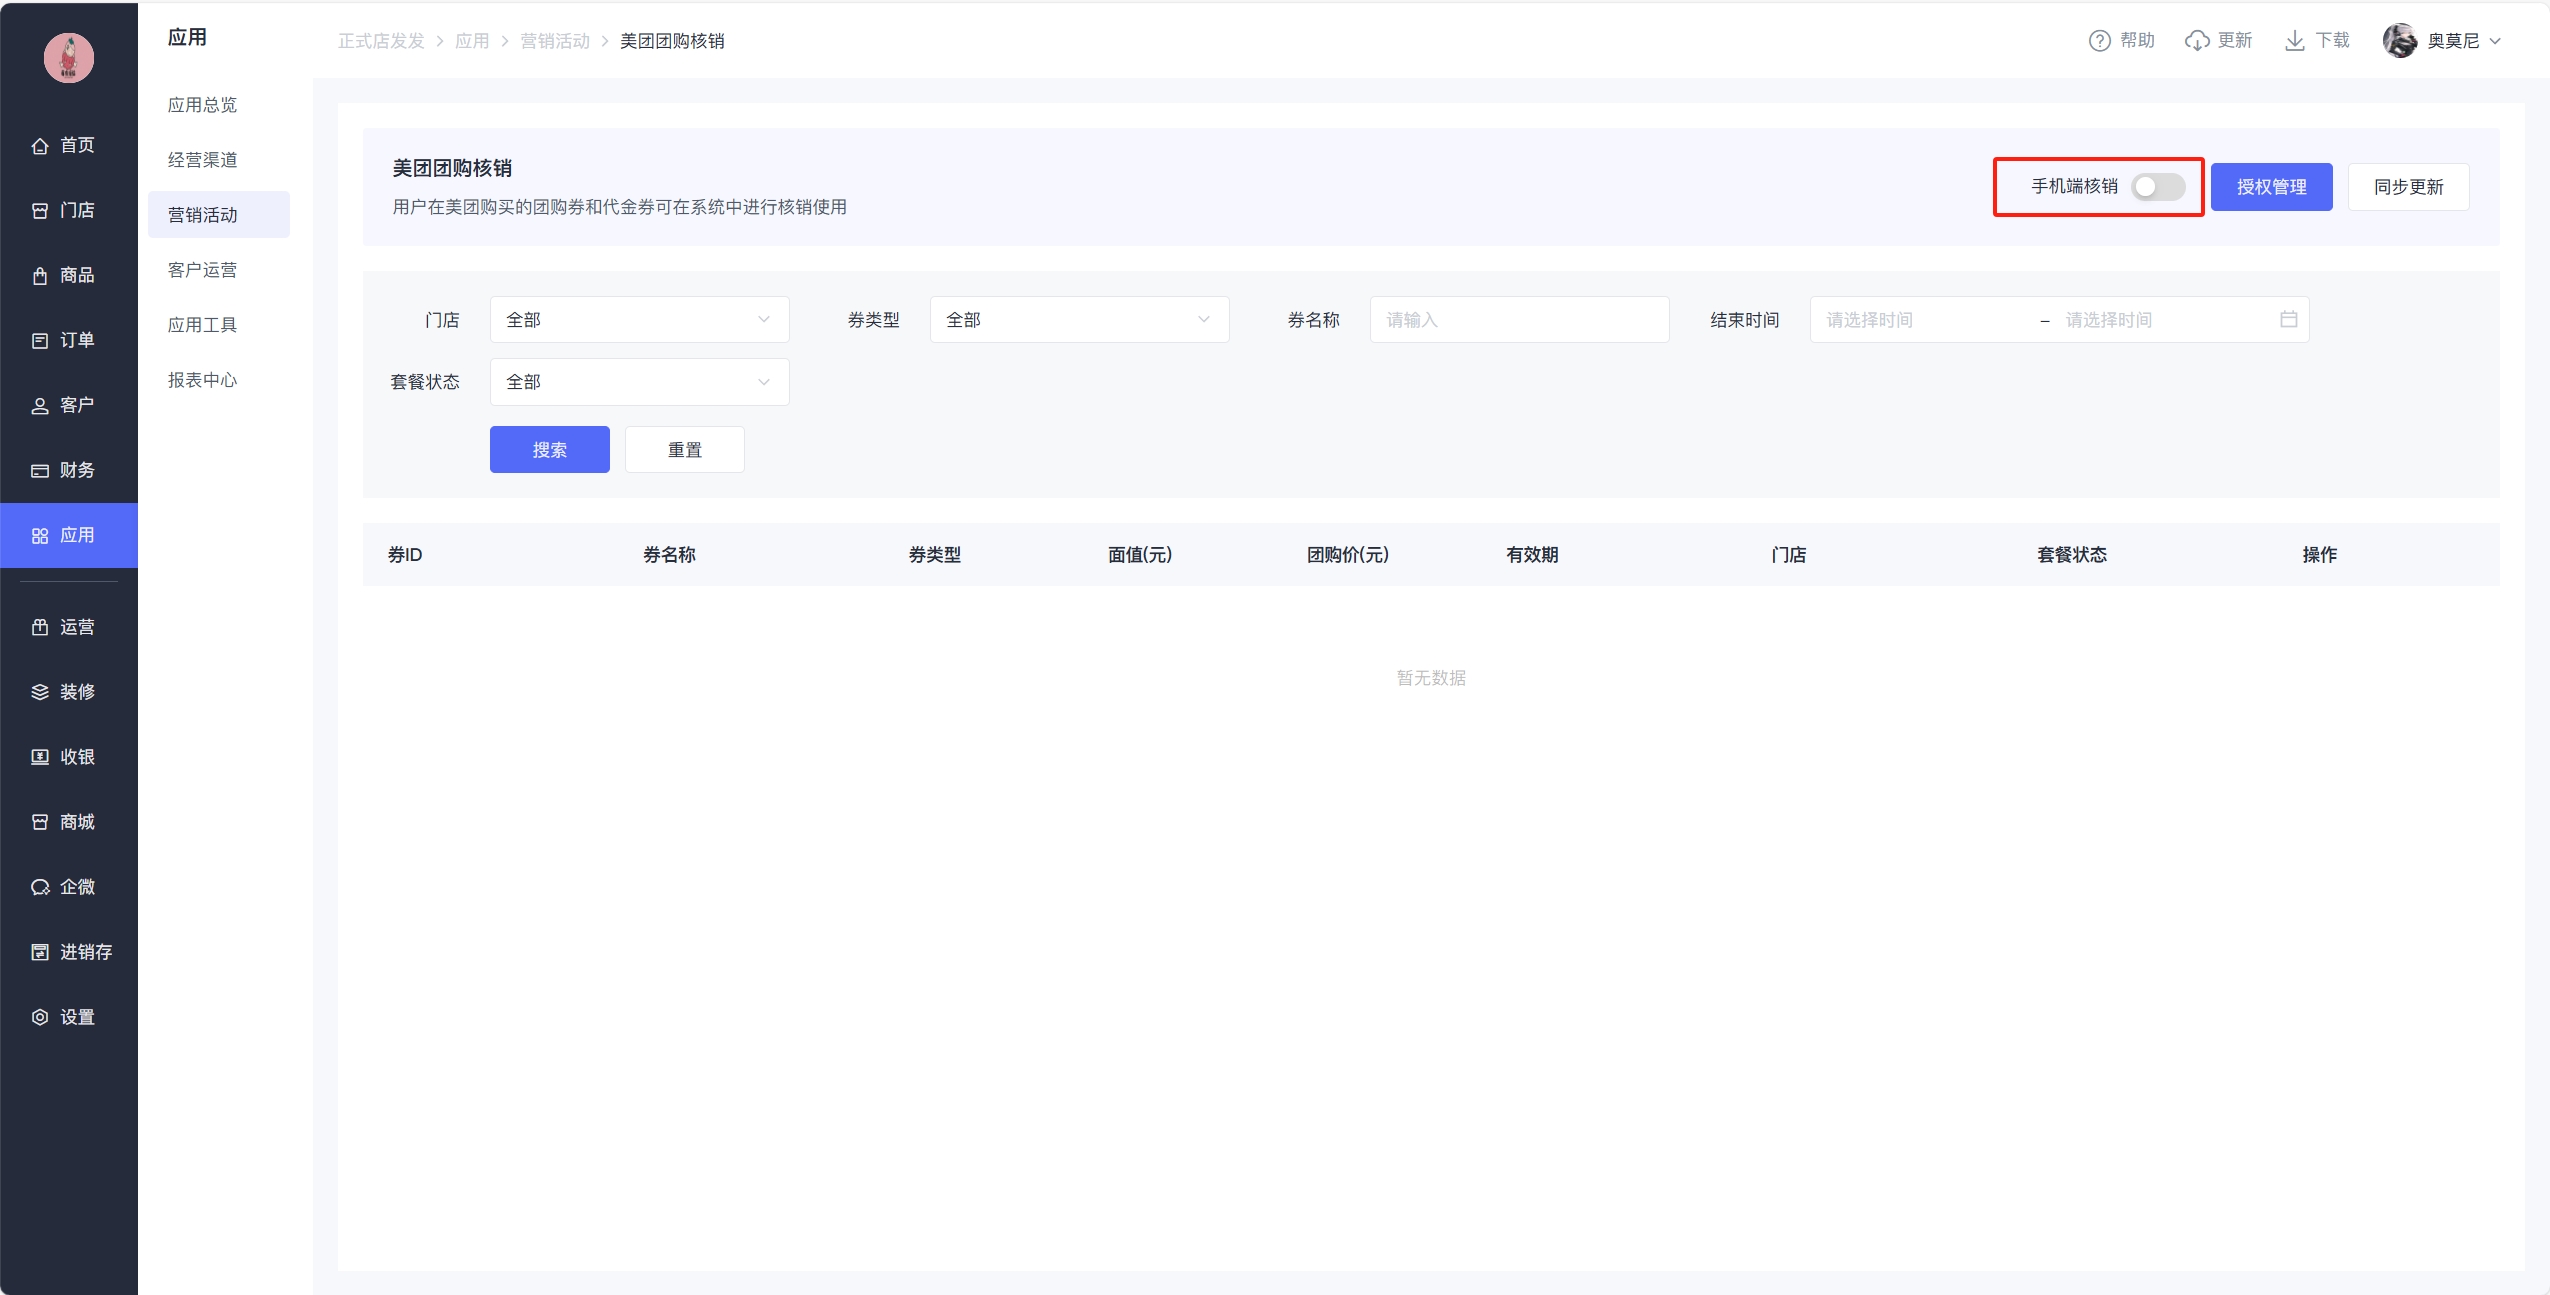Toggle the 手机端核销 switch

[2158, 187]
